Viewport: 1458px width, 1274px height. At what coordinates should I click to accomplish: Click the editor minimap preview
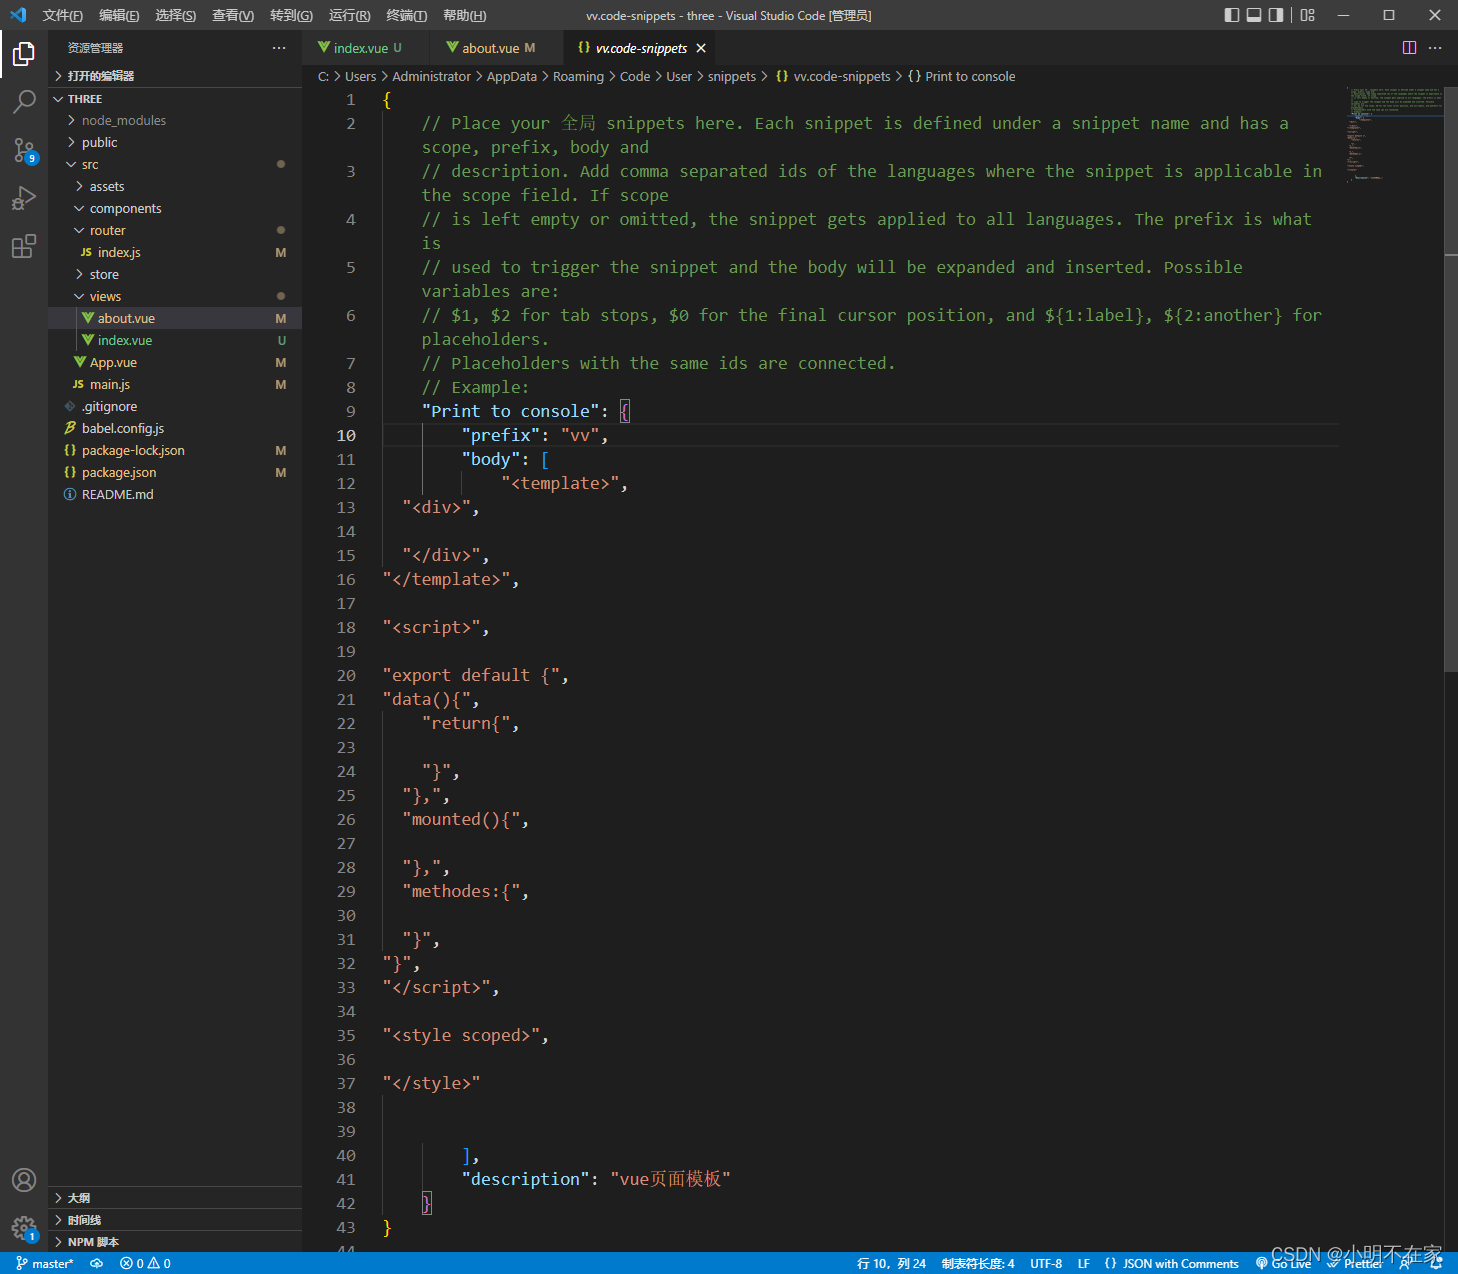pyautogui.click(x=1394, y=135)
